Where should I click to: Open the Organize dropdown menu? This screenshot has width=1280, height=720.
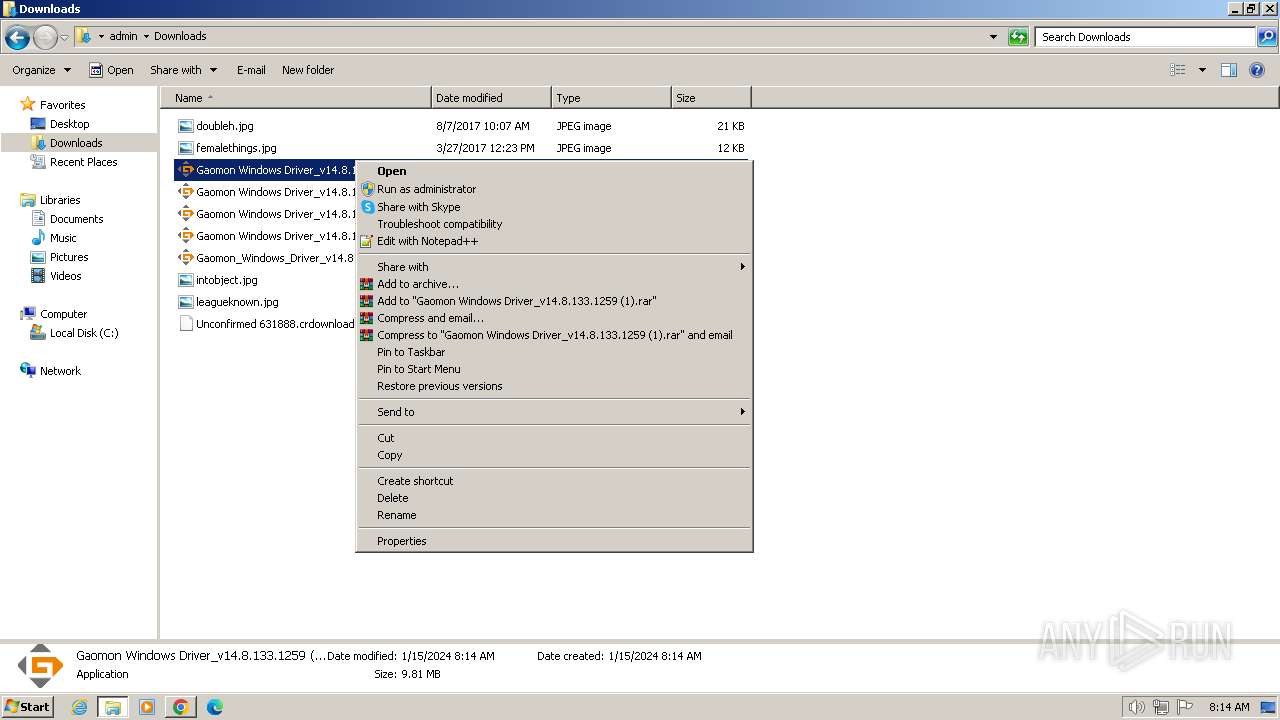point(41,70)
